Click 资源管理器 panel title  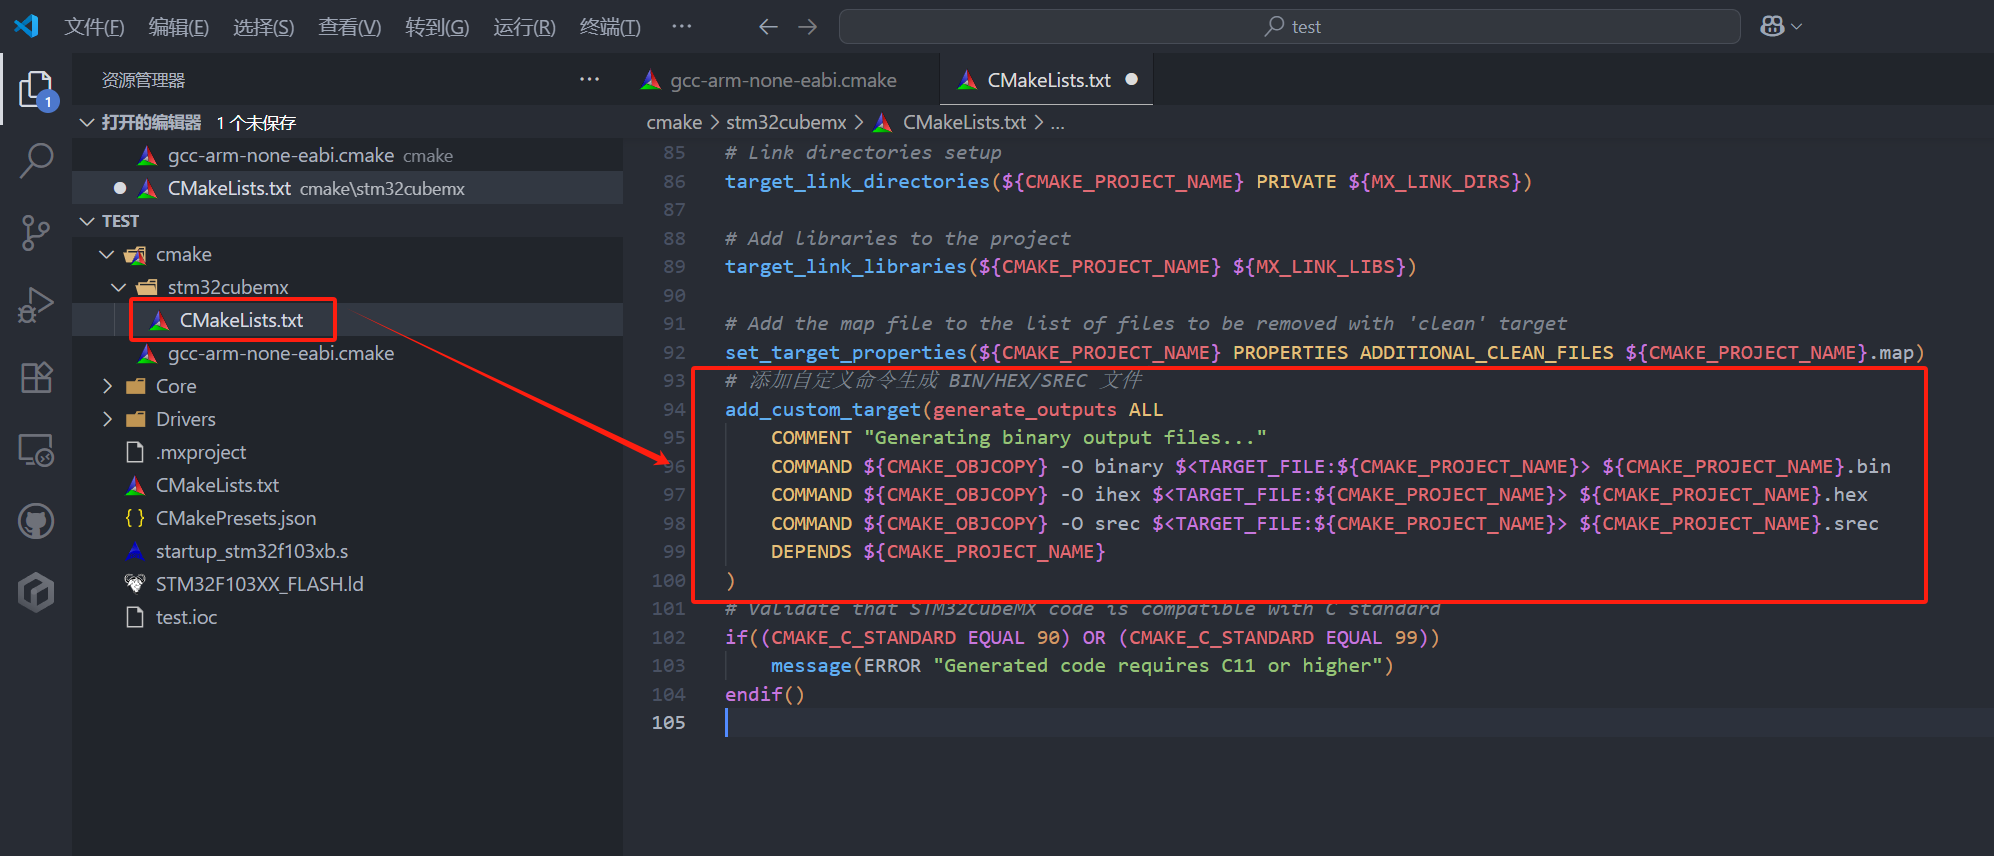pyautogui.click(x=143, y=80)
